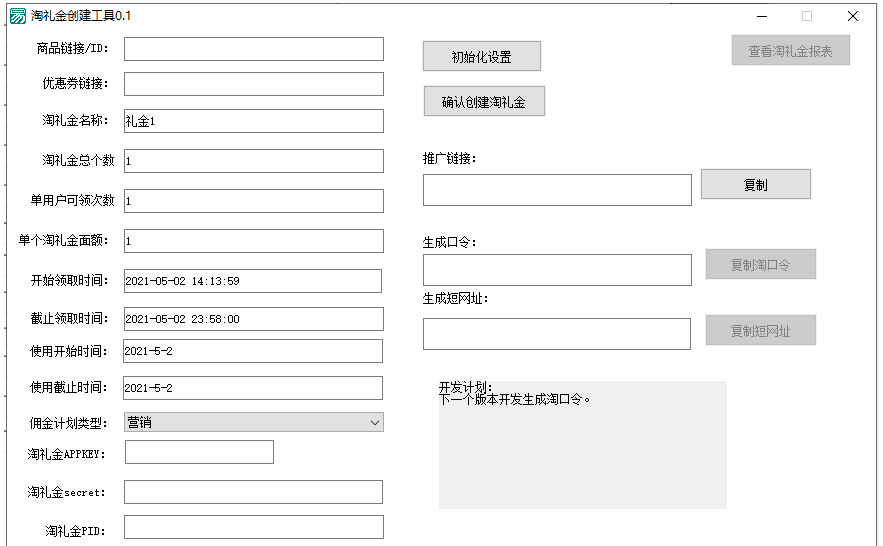Image resolution: width=883 pixels, height=546 pixels.
Task: Select the 淘礼金名称 field containing 礼金1
Action: [253, 121]
